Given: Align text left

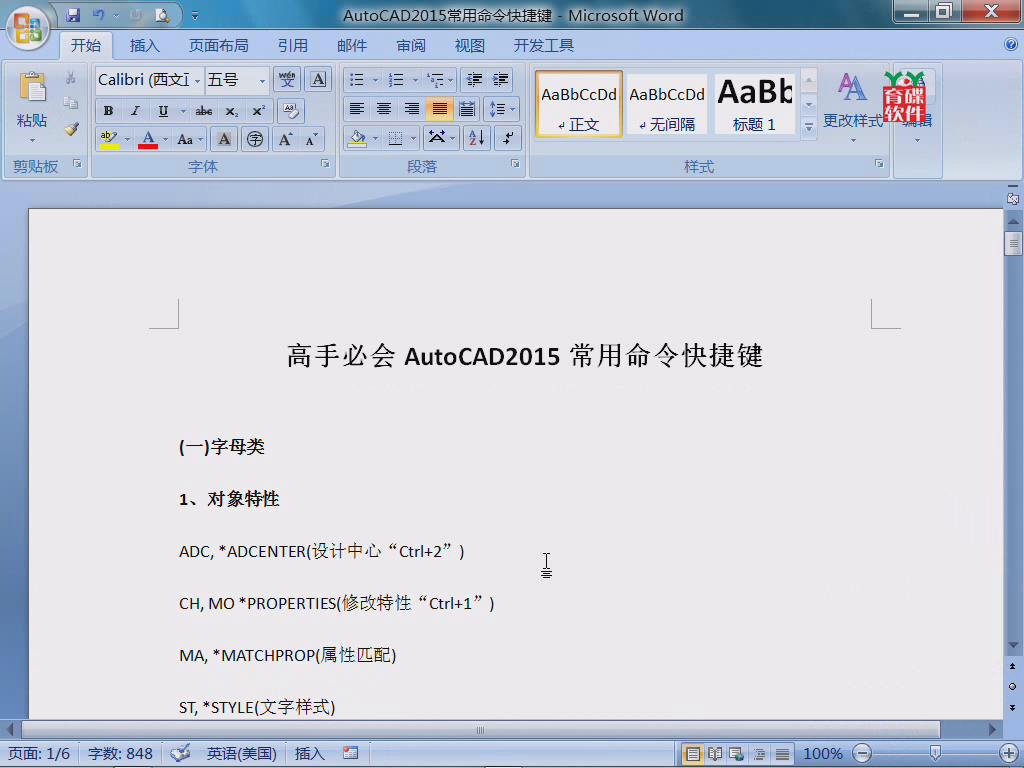Looking at the screenshot, I should click(x=357, y=108).
